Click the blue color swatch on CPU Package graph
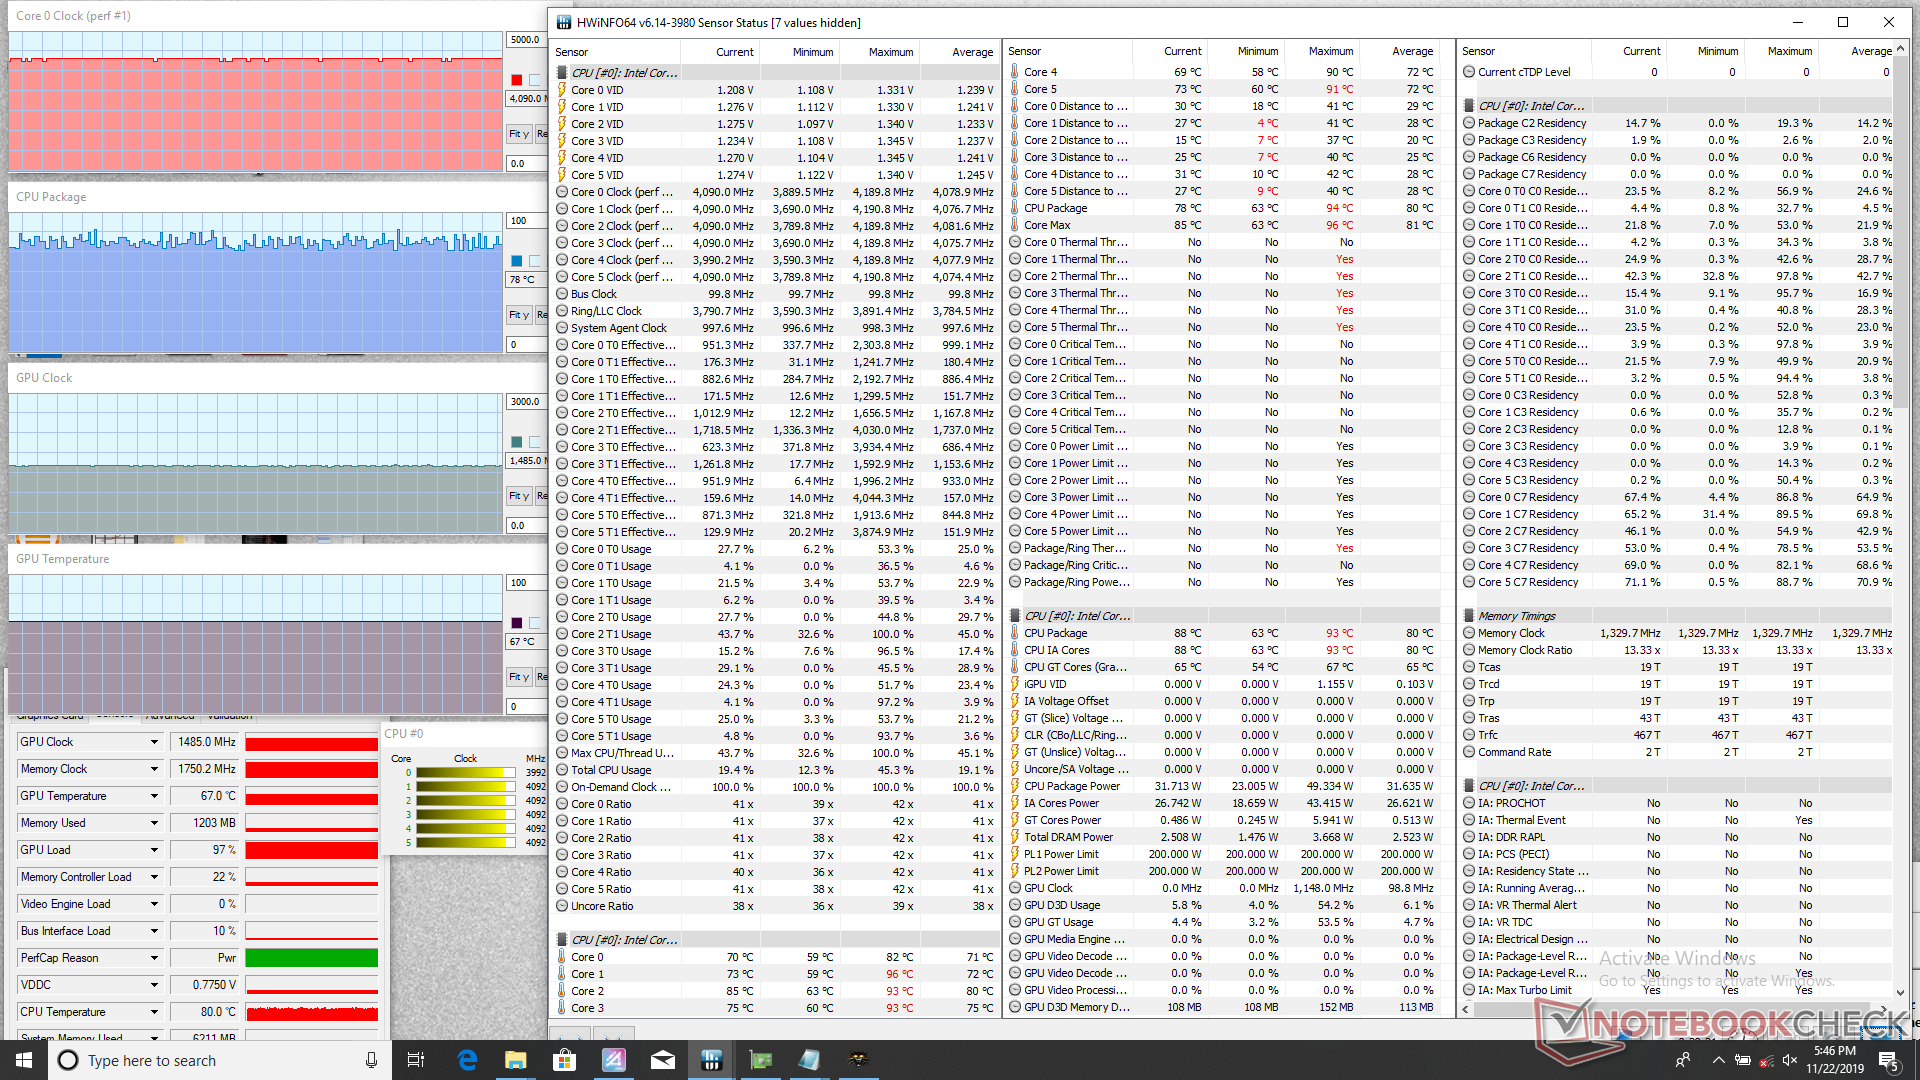This screenshot has width=1920, height=1080. 516,261
